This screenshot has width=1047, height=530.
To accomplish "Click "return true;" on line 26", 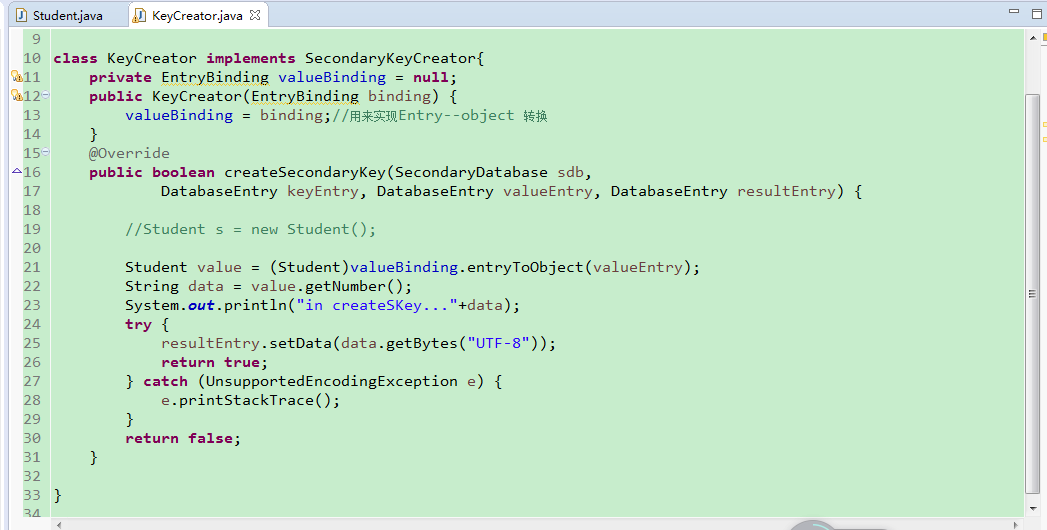I will (x=214, y=362).
